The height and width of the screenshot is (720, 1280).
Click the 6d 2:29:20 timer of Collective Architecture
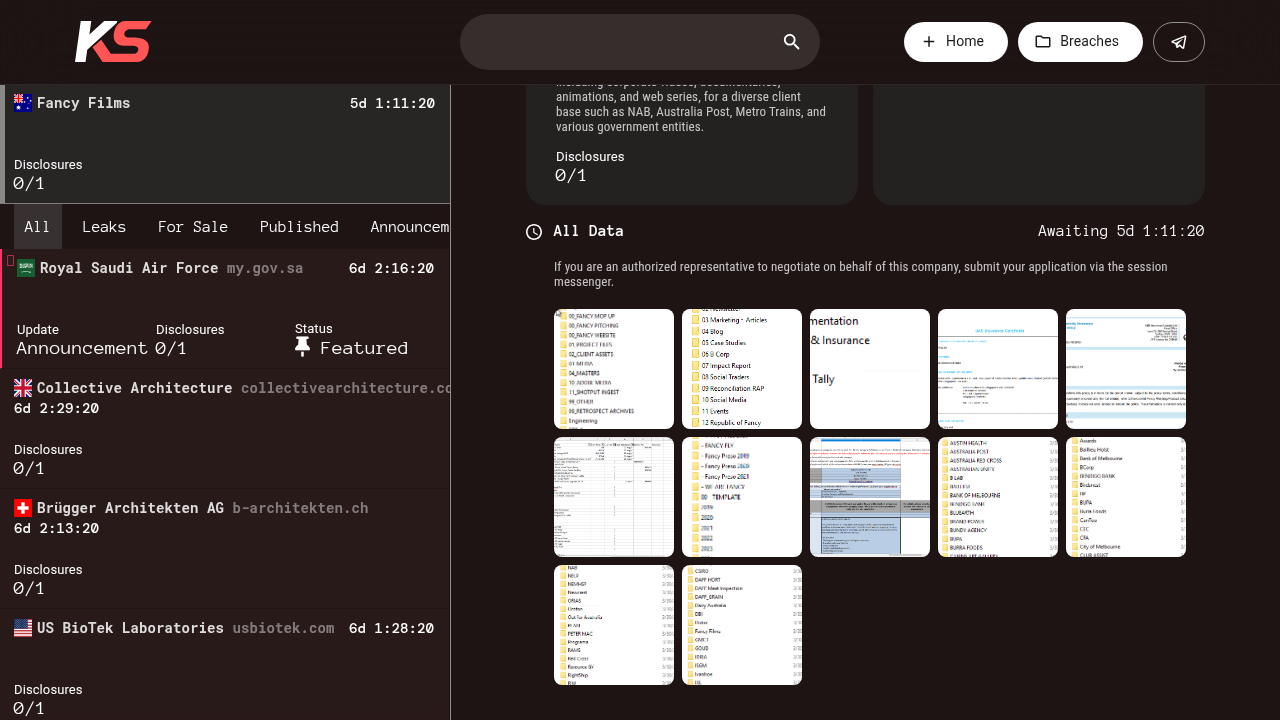click(x=56, y=408)
